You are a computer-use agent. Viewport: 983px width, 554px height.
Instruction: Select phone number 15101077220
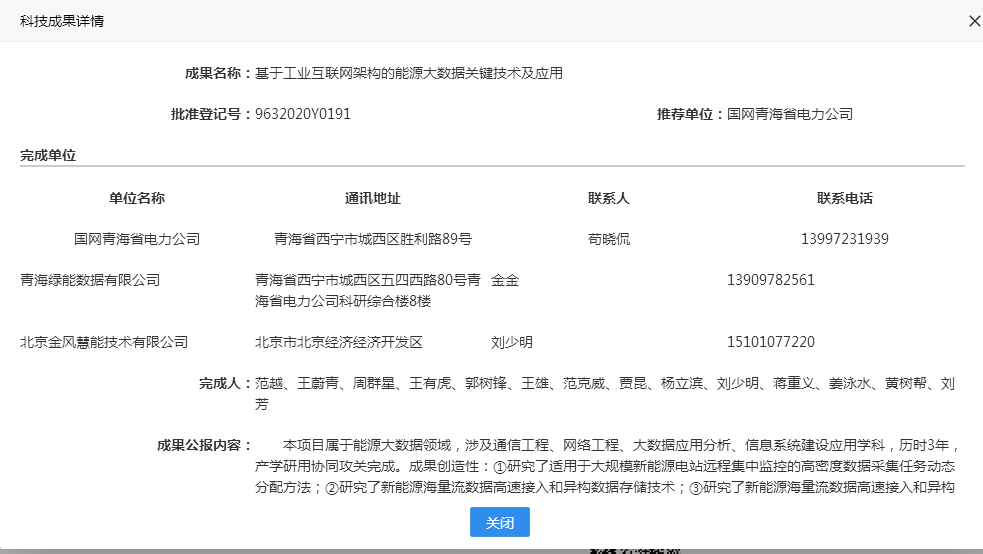(771, 342)
